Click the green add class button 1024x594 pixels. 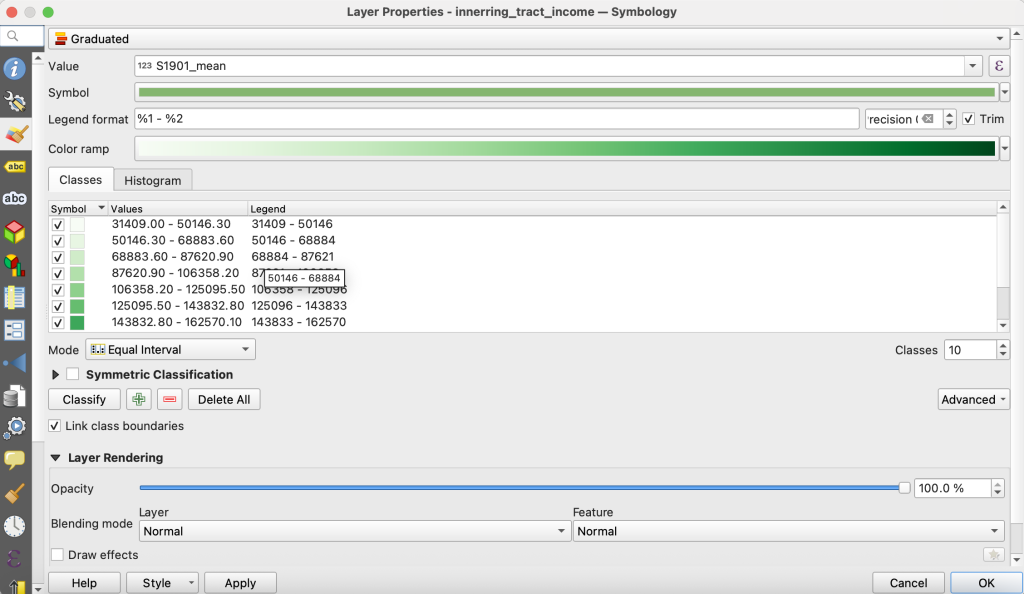(x=139, y=399)
